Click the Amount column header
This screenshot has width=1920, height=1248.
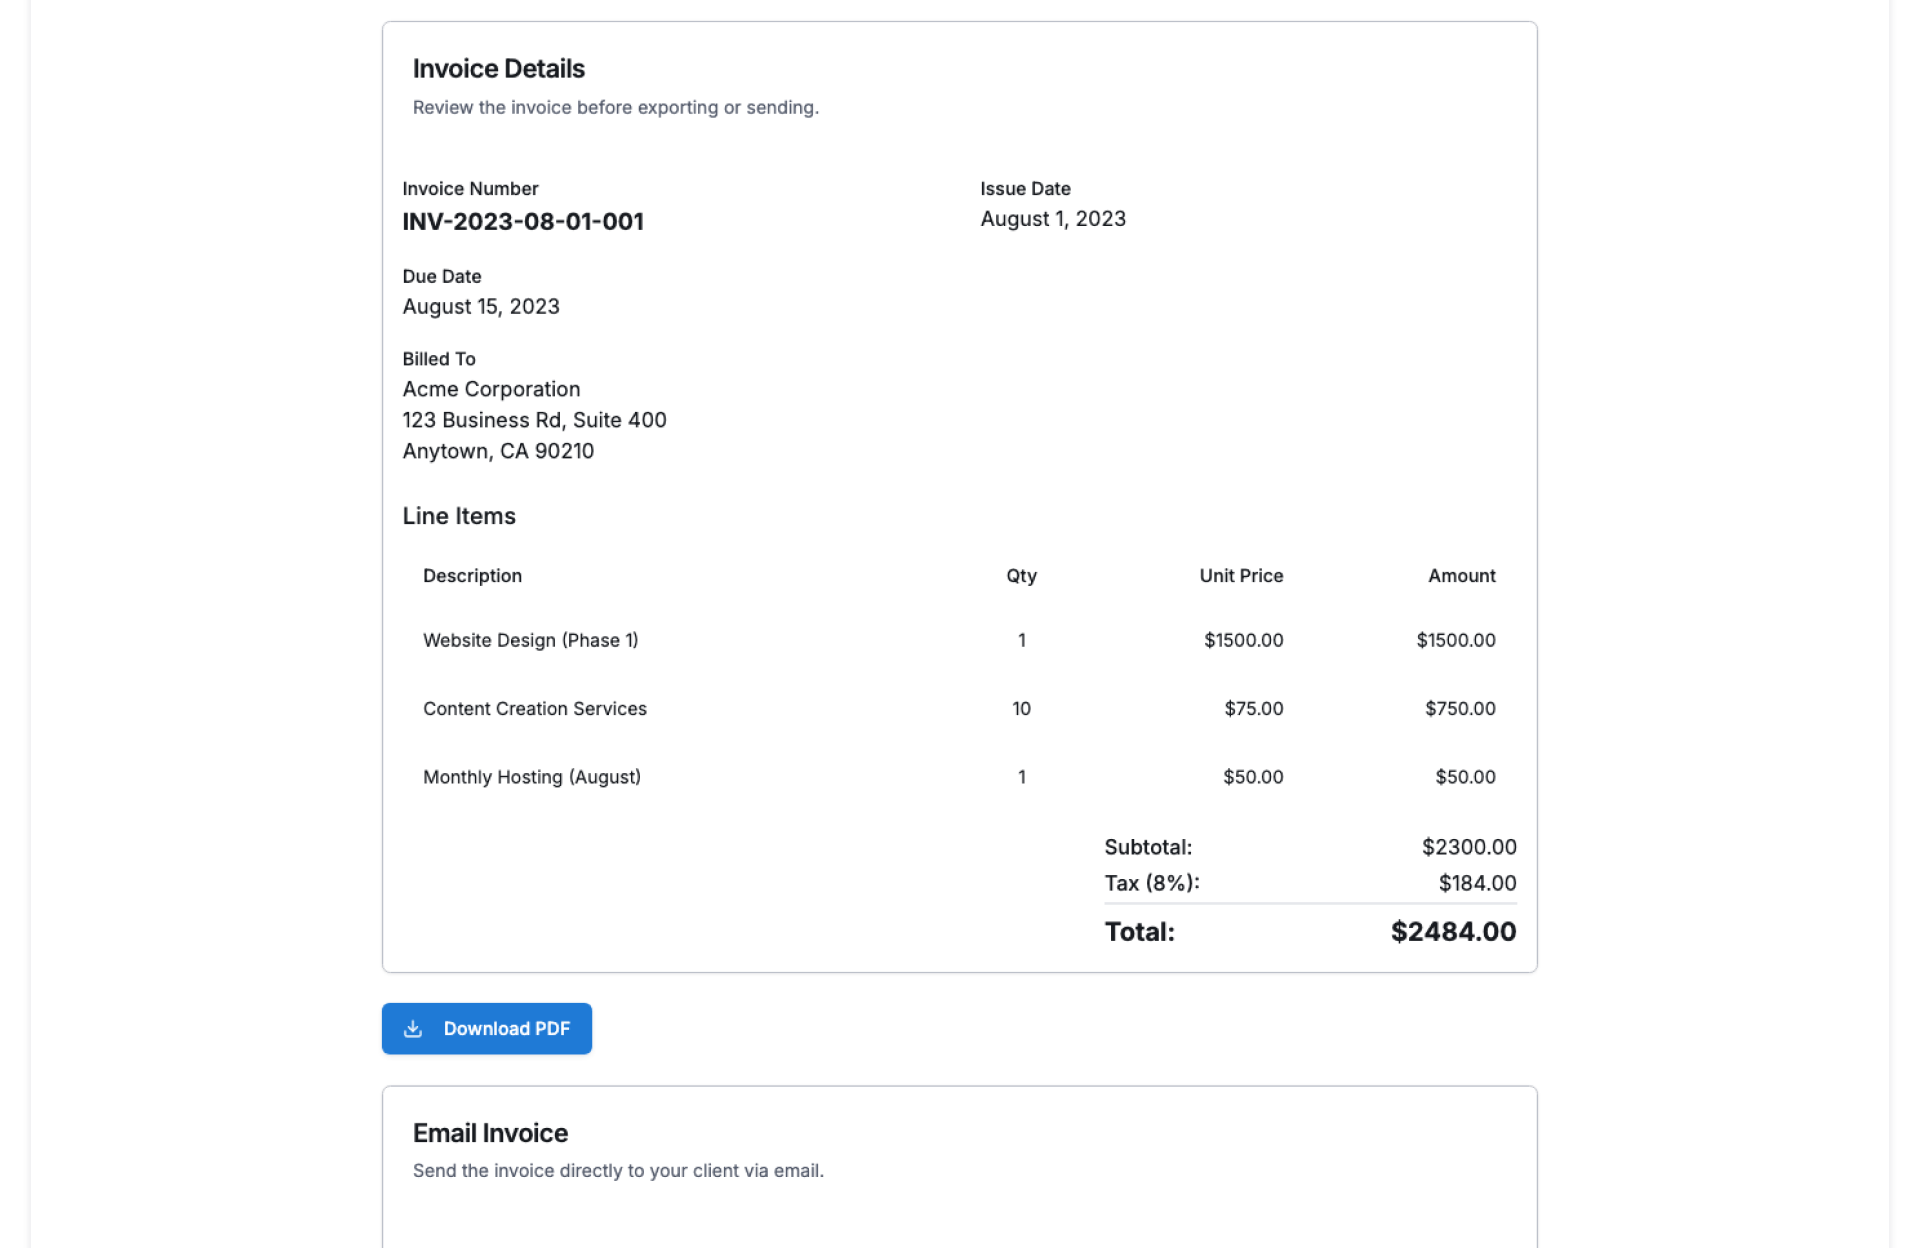1461,576
